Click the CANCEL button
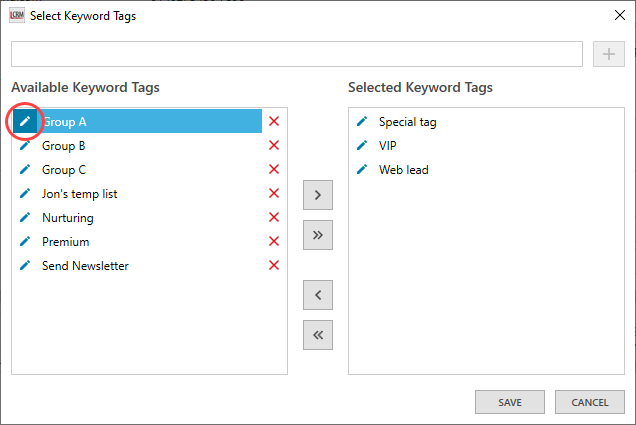This screenshot has height=425, width=636. (589, 402)
